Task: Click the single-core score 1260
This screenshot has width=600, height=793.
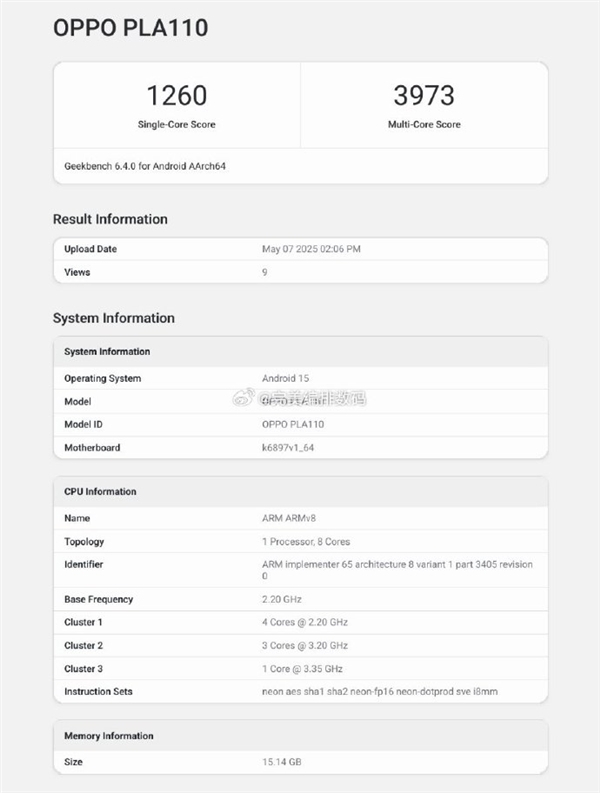Action: click(176, 96)
